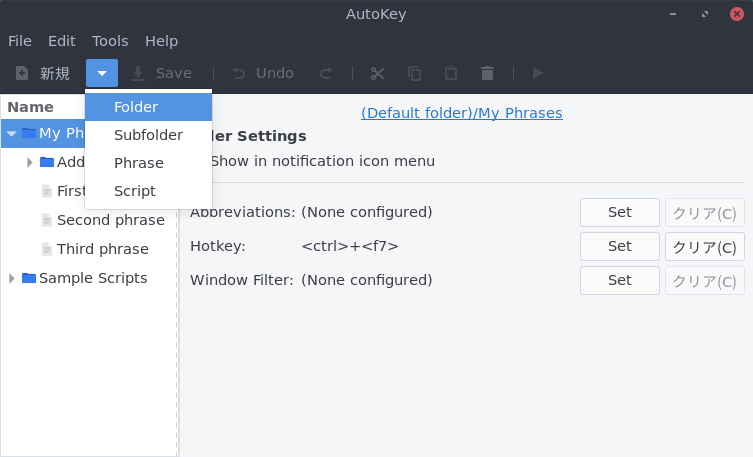Click Set button for Hotkey
This screenshot has height=457, width=753.
(x=619, y=246)
